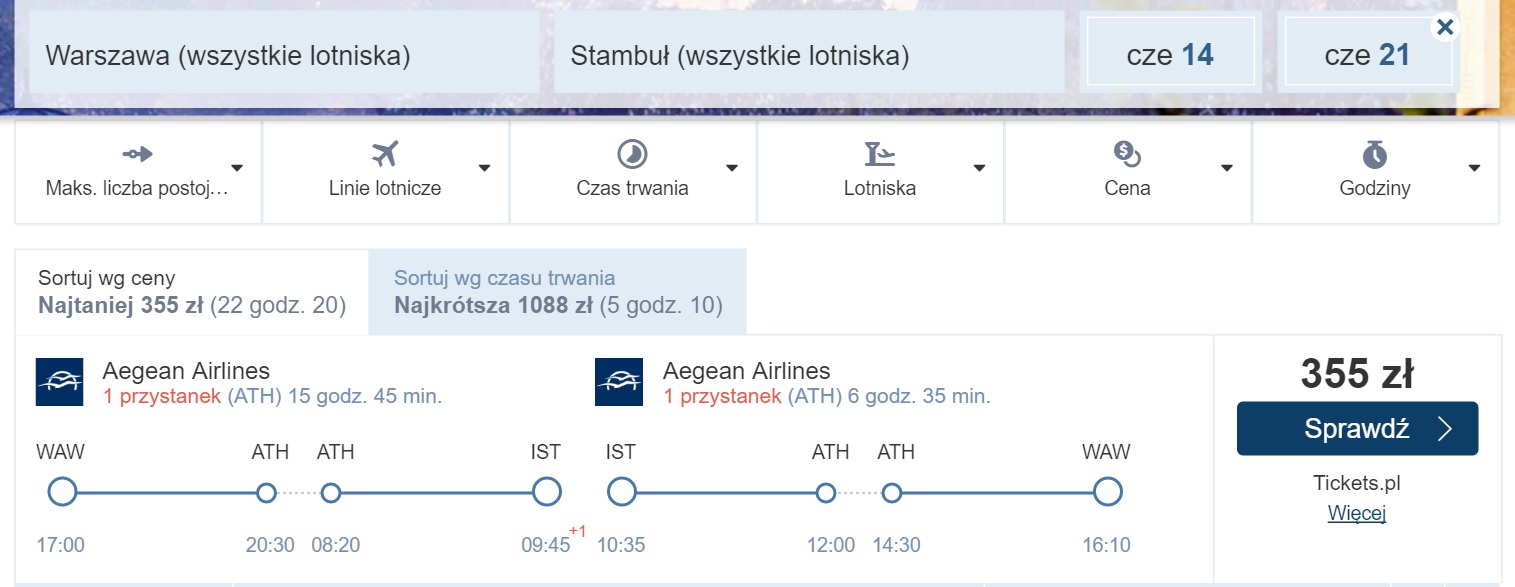The height and width of the screenshot is (587, 1515).
Task: Change the departure date cze 14
Action: (1170, 55)
